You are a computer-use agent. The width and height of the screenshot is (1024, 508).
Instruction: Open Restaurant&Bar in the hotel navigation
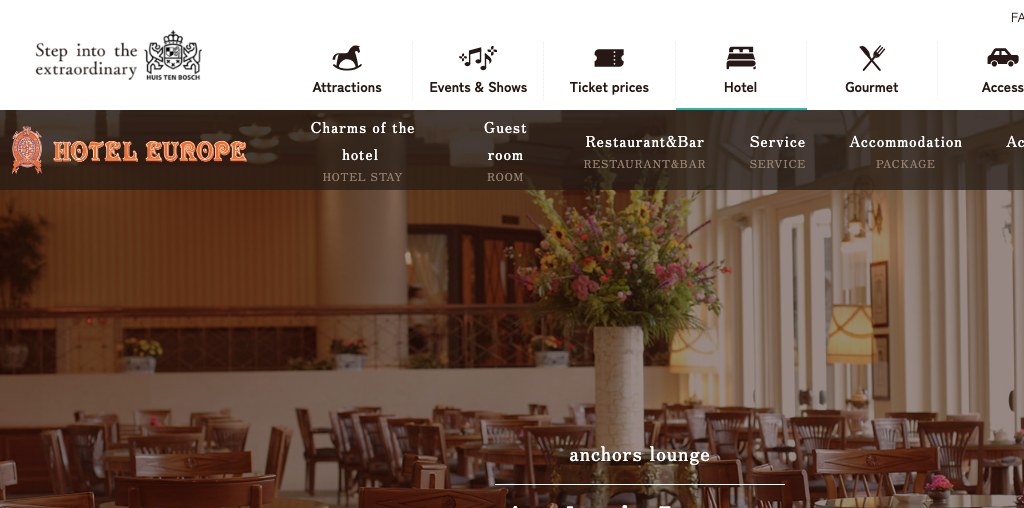point(645,151)
